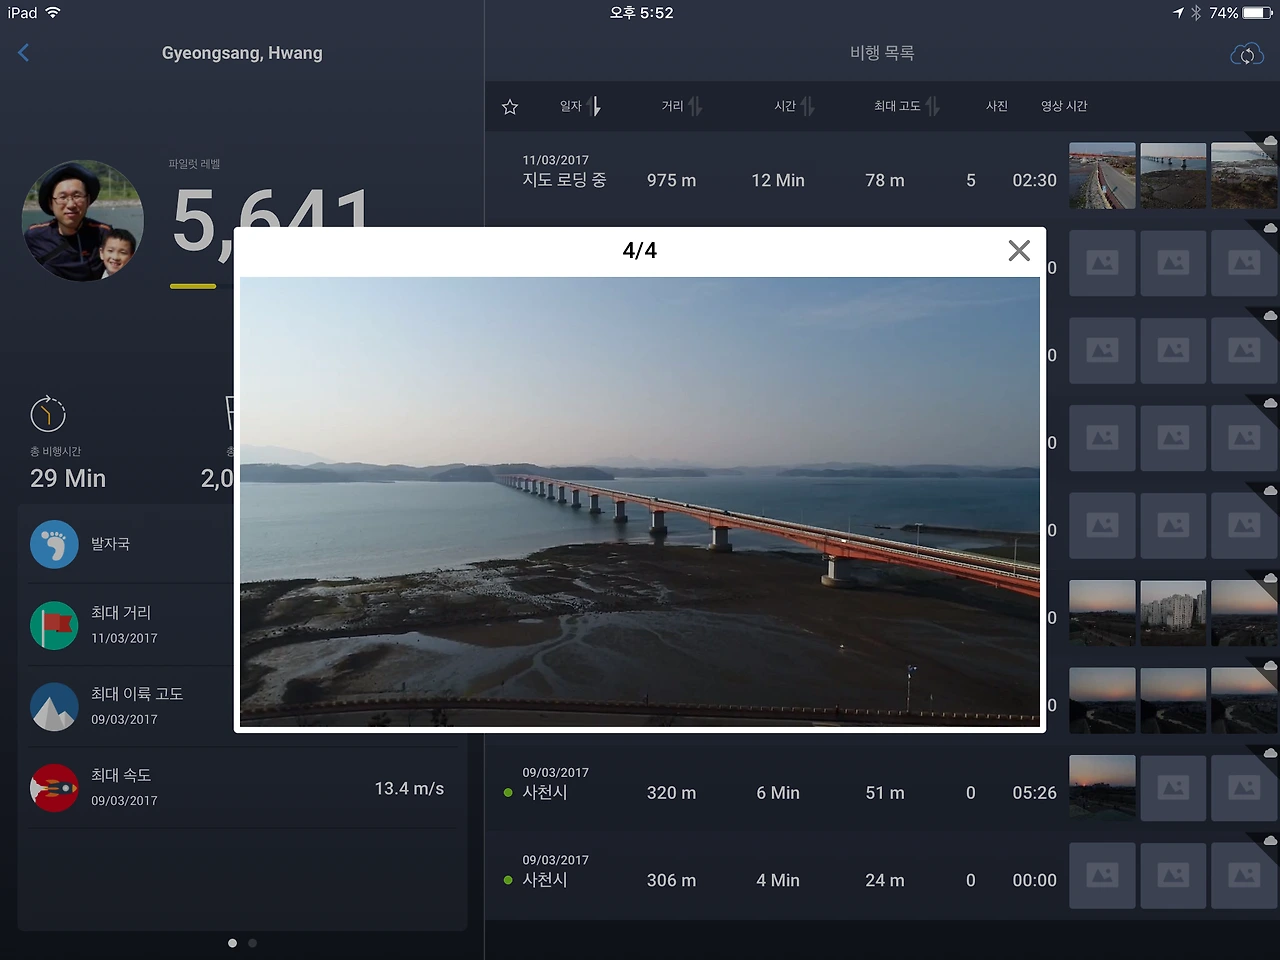Tap the 비행 목록 title
This screenshot has width=1280, height=960.
point(882,53)
